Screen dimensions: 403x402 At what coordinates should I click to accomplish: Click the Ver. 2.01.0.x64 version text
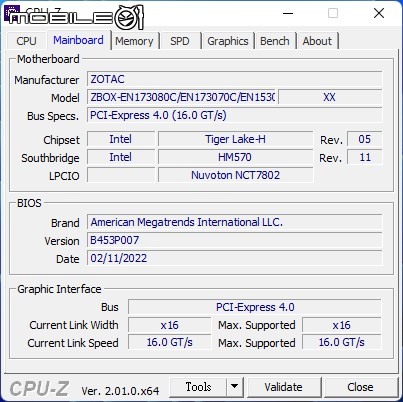(x=120, y=391)
